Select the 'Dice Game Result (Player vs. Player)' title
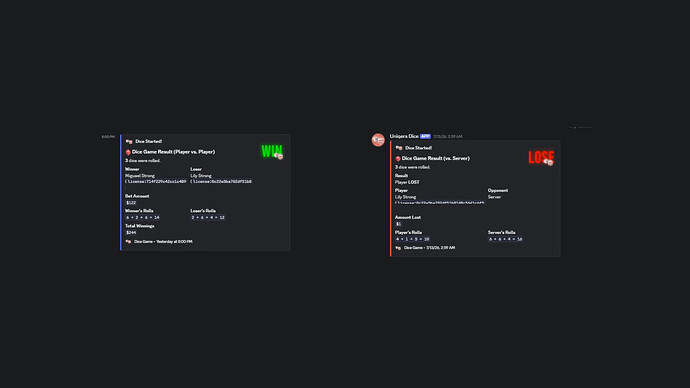The height and width of the screenshot is (388, 690). (x=173, y=152)
